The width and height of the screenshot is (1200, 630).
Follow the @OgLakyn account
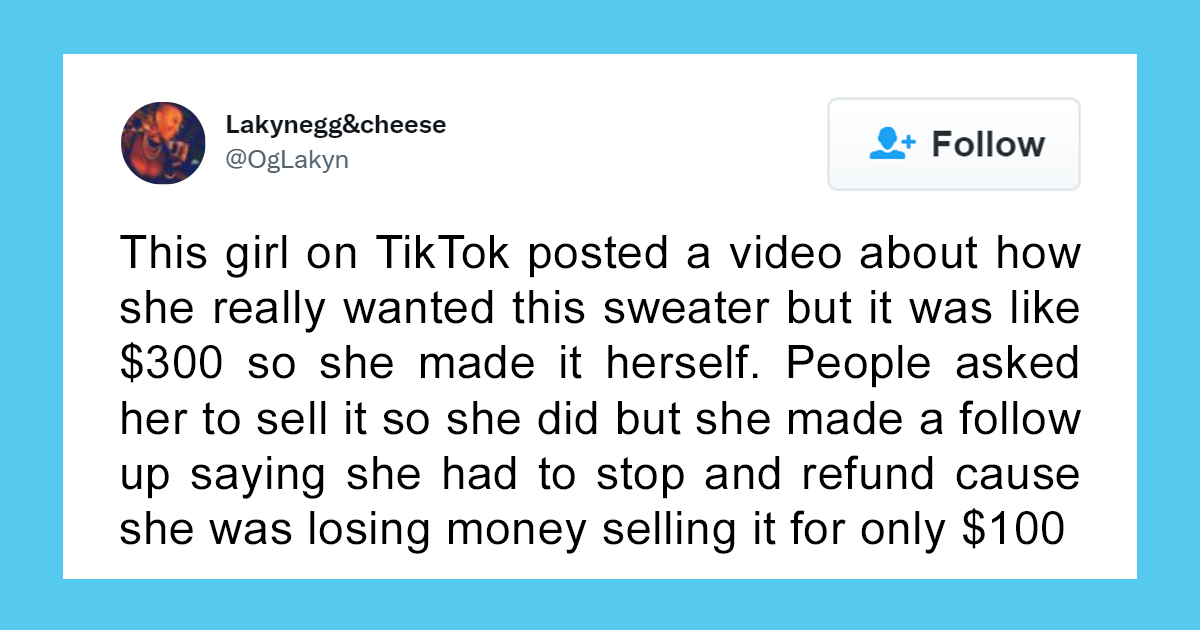click(953, 144)
